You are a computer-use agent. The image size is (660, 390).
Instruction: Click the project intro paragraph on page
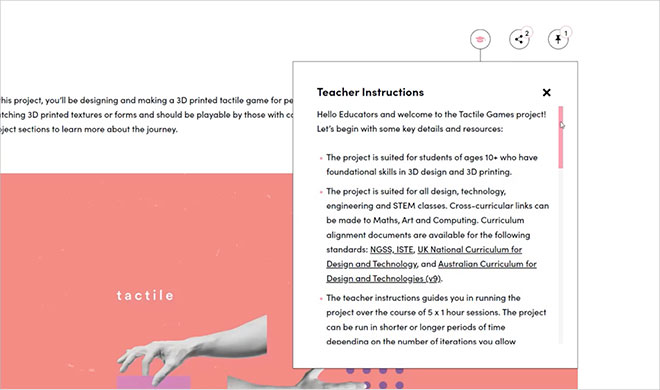145,115
